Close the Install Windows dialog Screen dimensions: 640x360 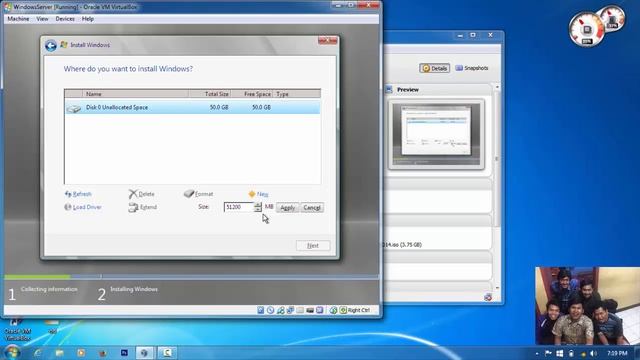(328, 40)
